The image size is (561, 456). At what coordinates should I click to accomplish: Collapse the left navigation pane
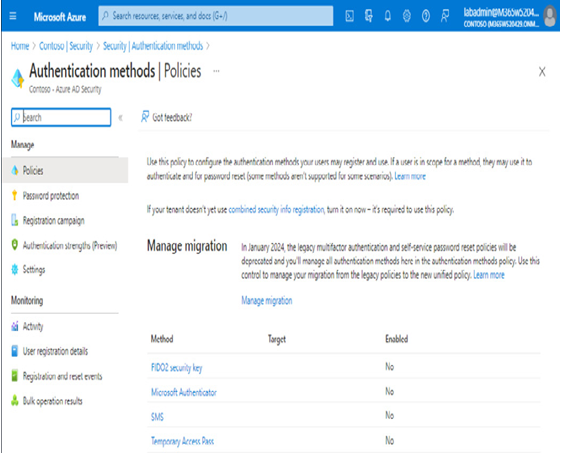(x=121, y=118)
